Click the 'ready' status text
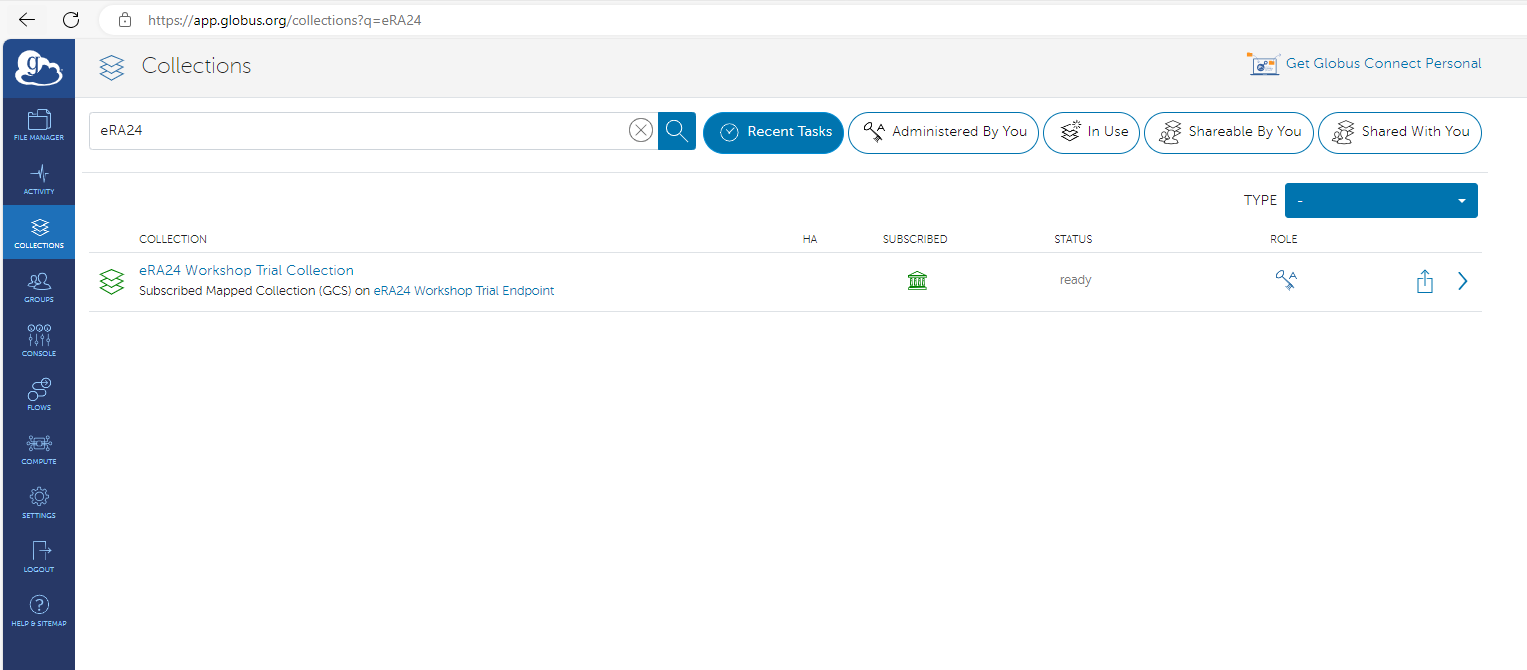Screen dimensions: 1527x670 [1075, 280]
